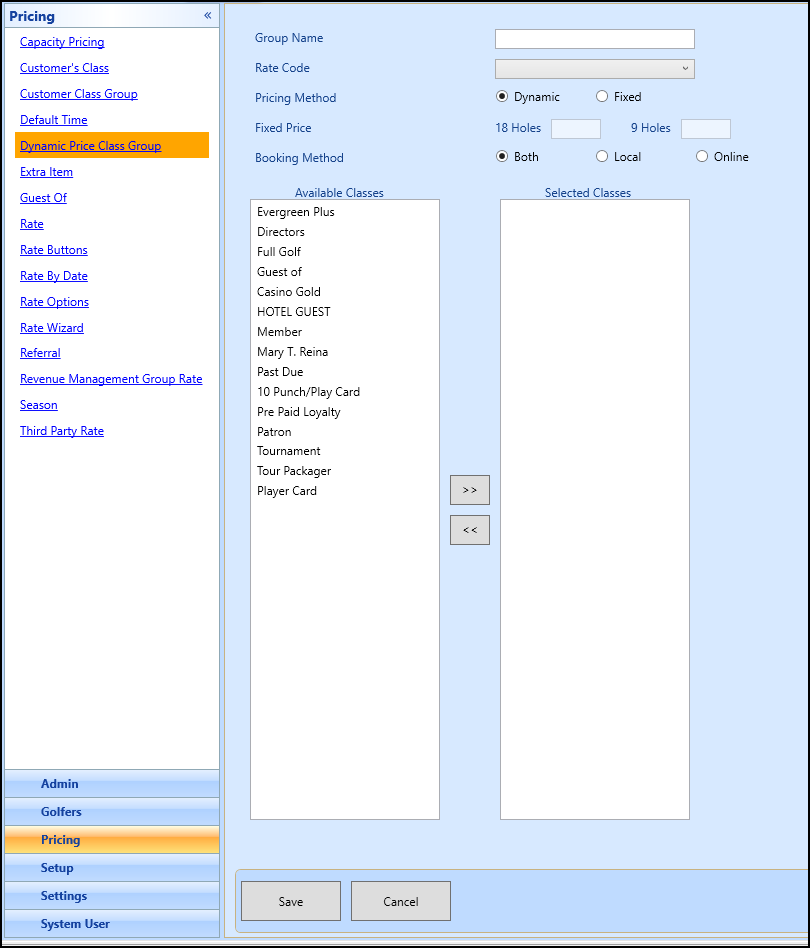Select HOTEL GUEST class
This screenshot has height=948, width=810.
pos(294,311)
